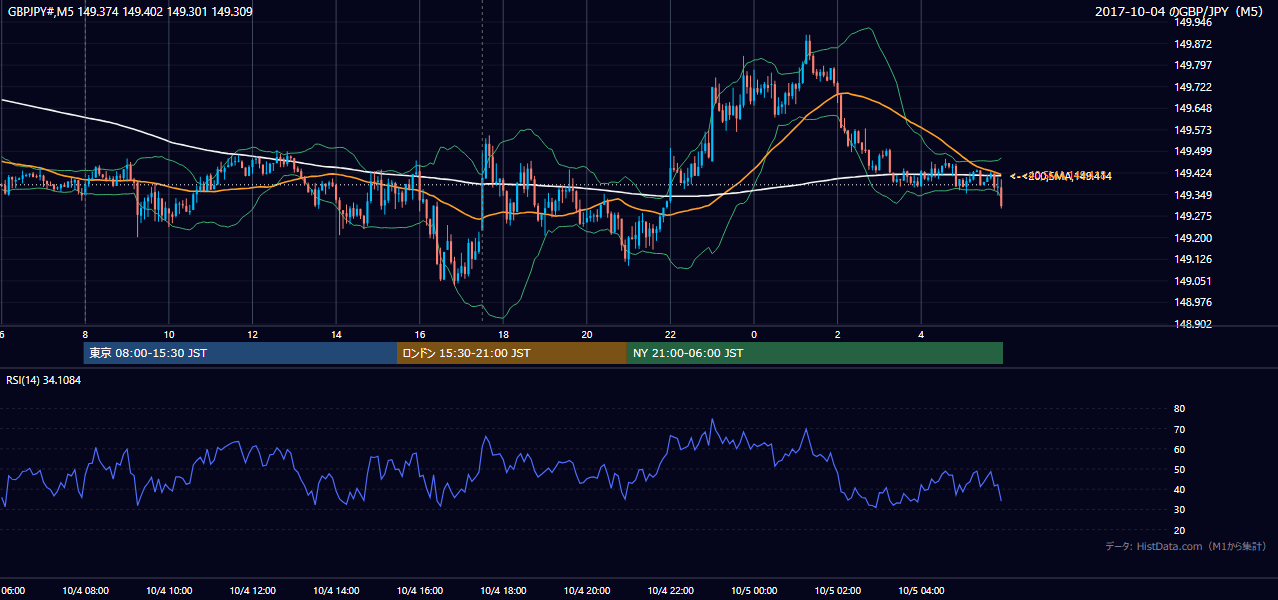This screenshot has width=1278, height=600.
Task: Click the 10/4 10:00 bottom date label
Action: (x=169, y=590)
